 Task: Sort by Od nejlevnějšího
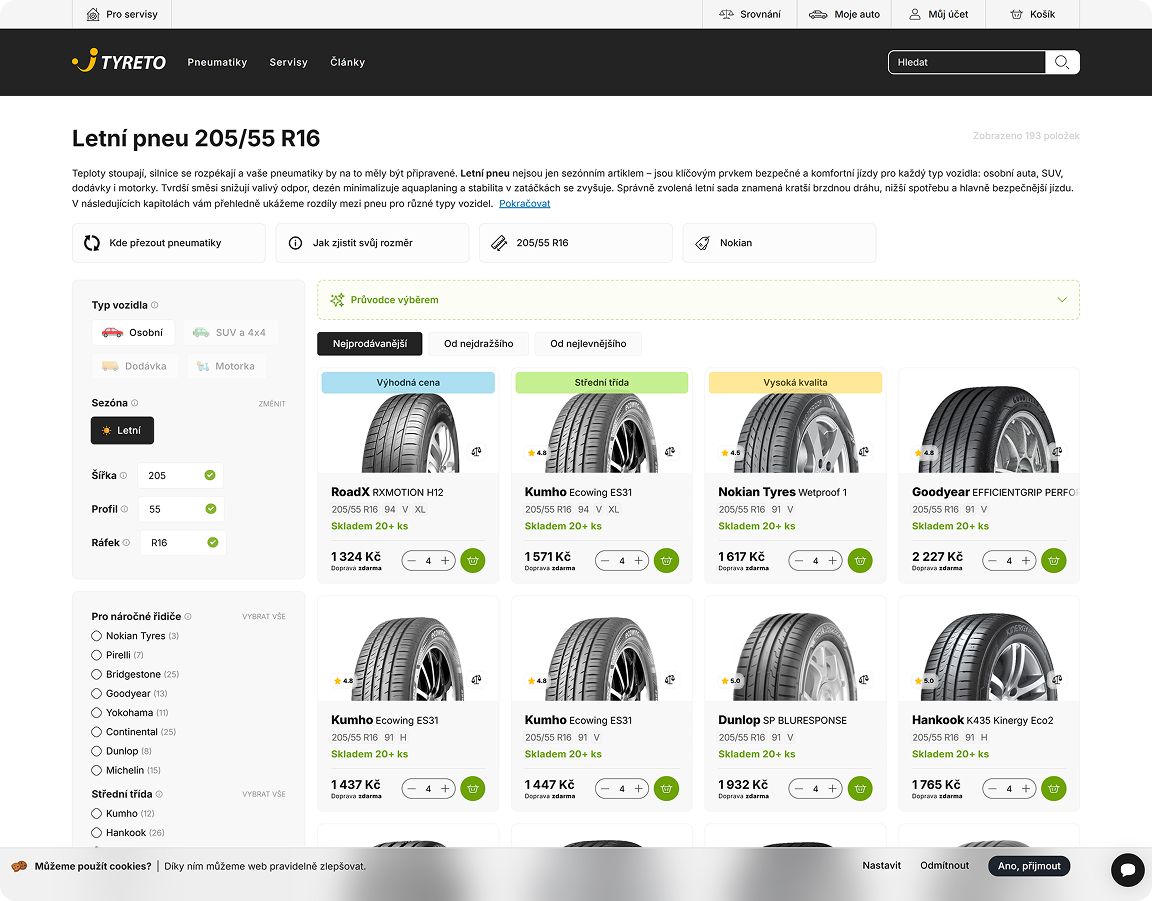pyautogui.click(x=588, y=343)
